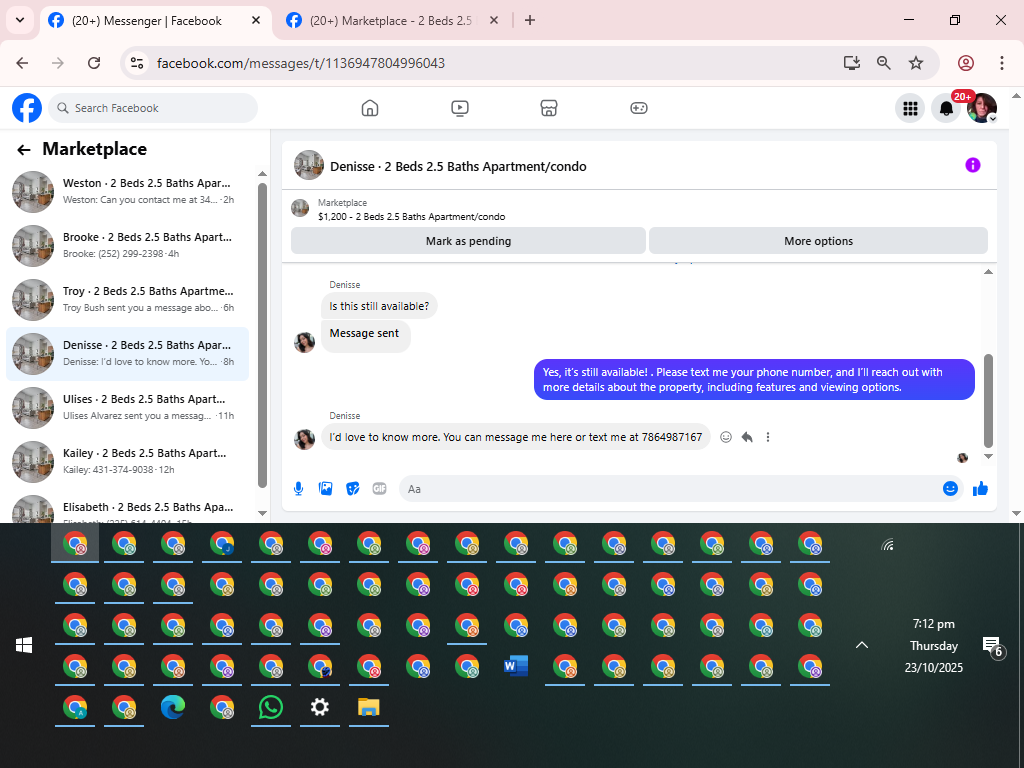Mark the listing as pending
The width and height of the screenshot is (1024, 768).
tap(468, 241)
